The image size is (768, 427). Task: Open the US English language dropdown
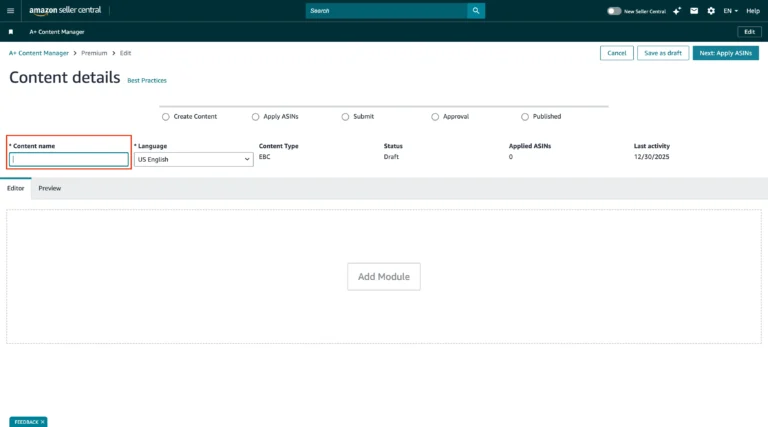pos(193,159)
